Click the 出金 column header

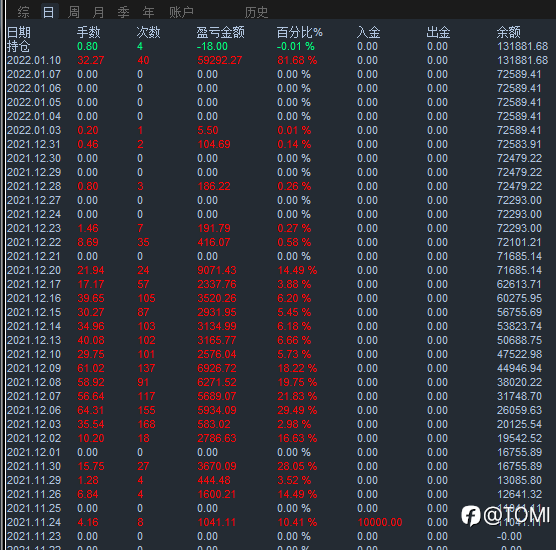click(x=438, y=33)
